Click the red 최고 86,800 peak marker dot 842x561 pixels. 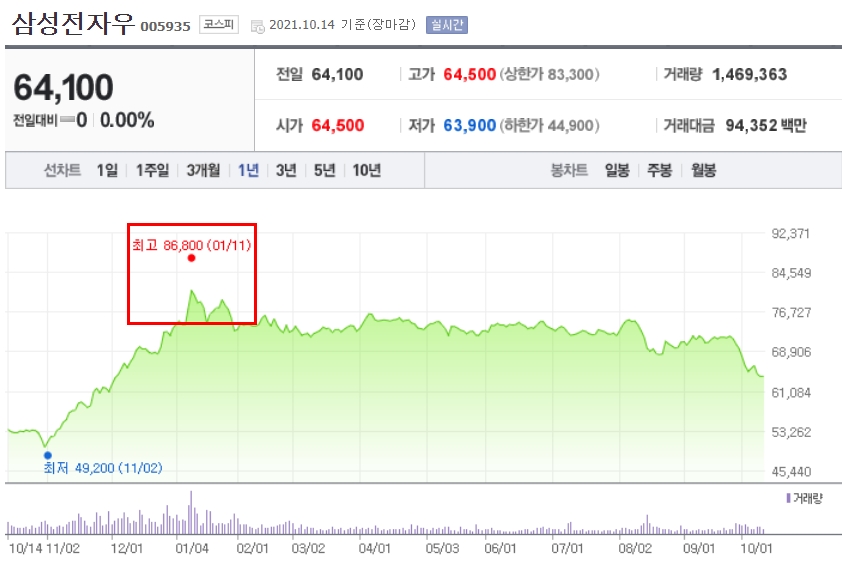pos(191,258)
